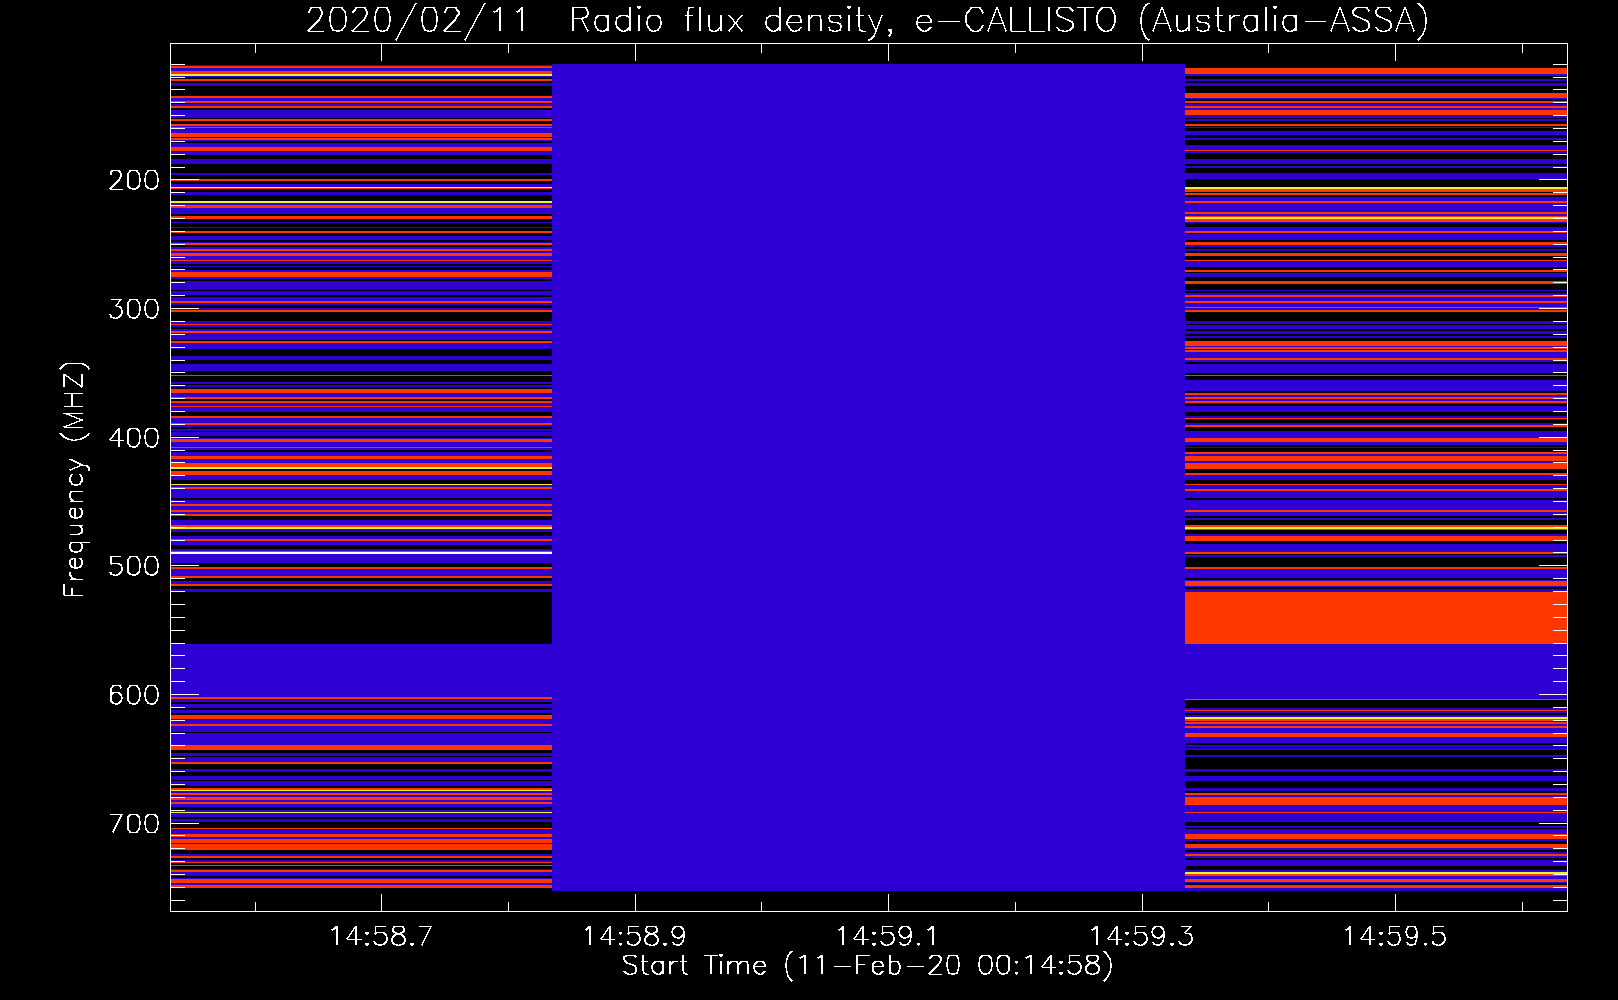Click the solid black band left of data gap
This screenshot has height=1000, width=1618.
(x=361, y=618)
